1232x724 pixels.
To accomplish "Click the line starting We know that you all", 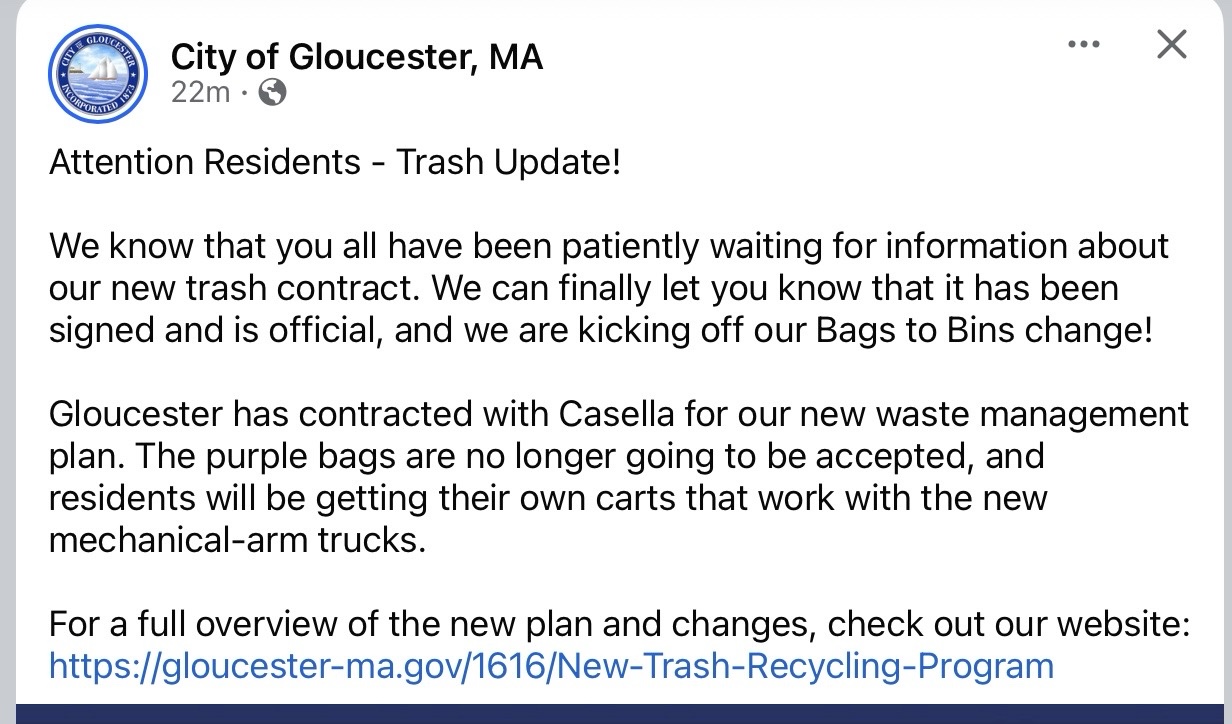I will click(x=609, y=246).
